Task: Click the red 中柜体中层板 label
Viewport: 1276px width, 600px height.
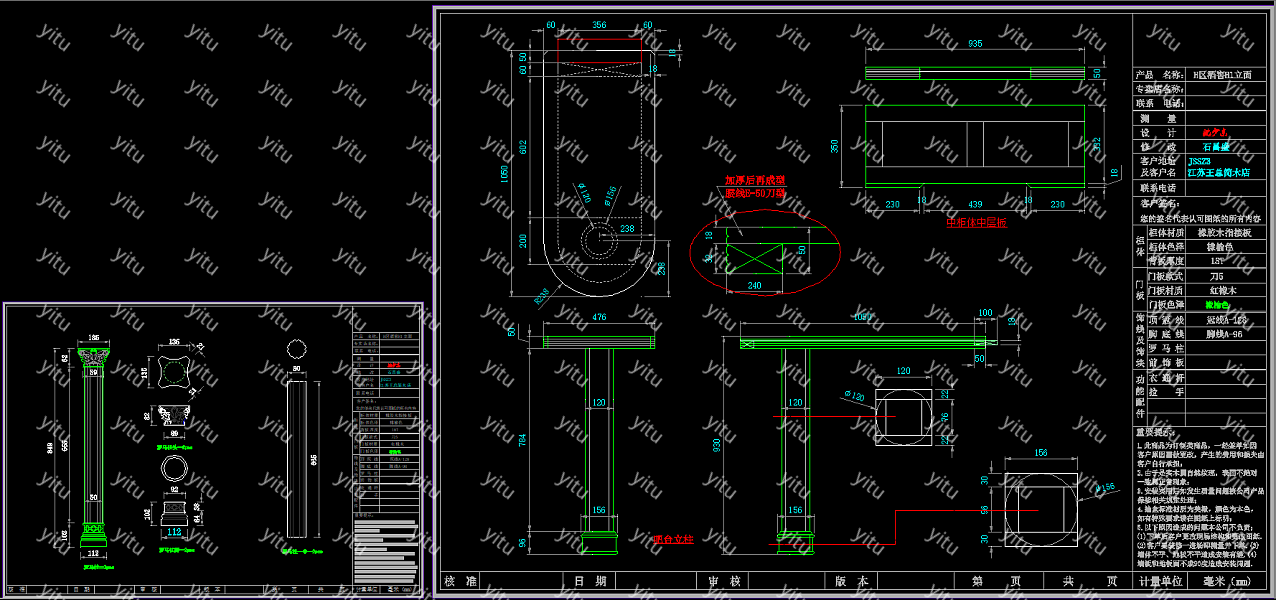Action: [975, 222]
